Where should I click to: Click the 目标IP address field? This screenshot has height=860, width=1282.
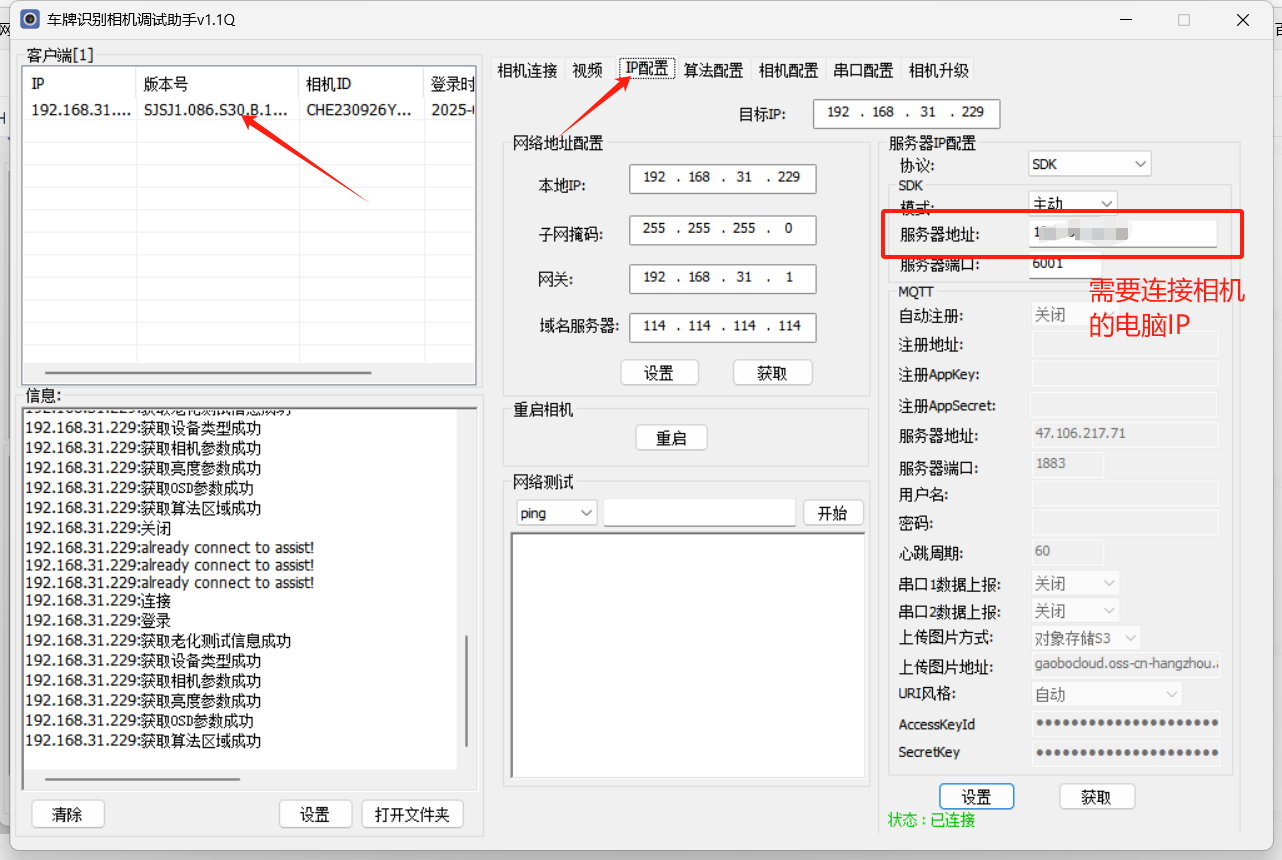click(906, 113)
